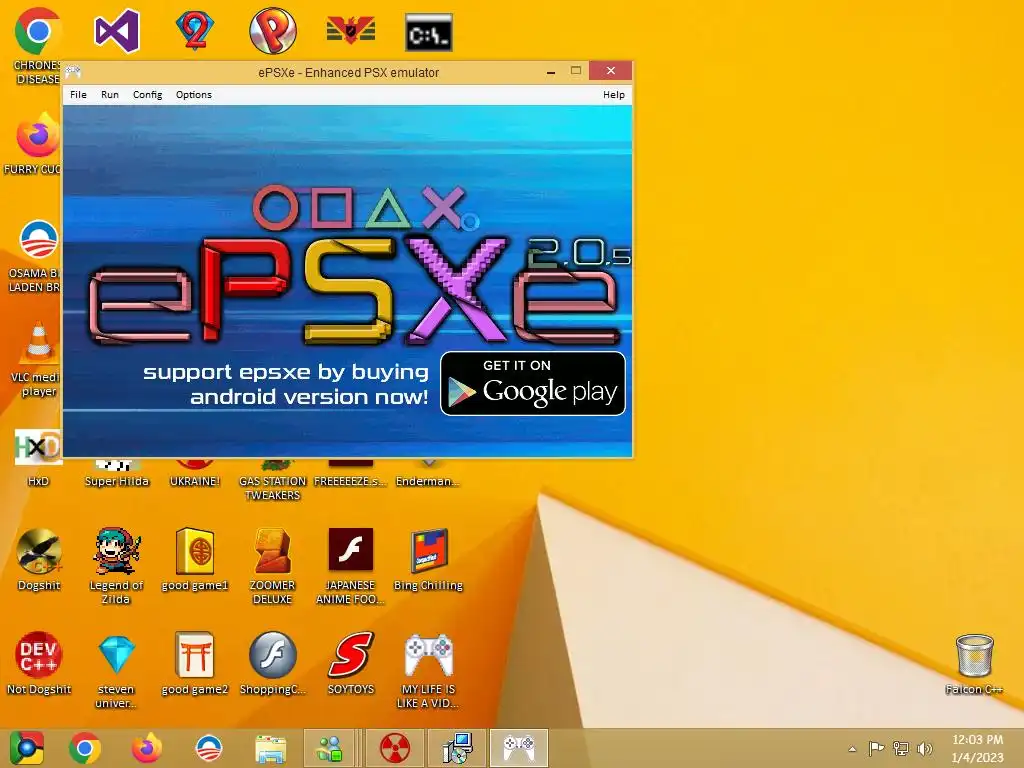Maximize the ePSXe window

click(x=575, y=71)
